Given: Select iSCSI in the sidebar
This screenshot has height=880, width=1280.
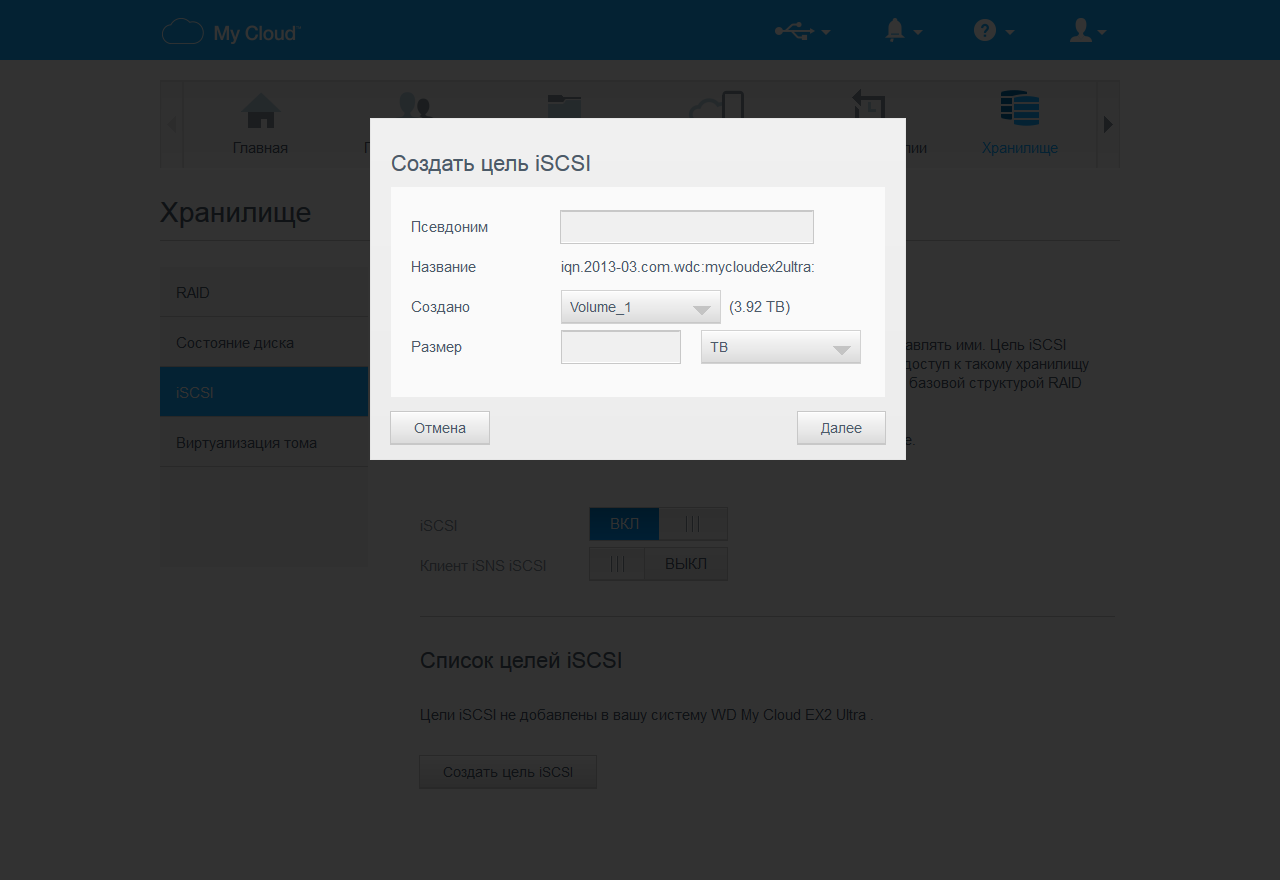Looking at the screenshot, I should (x=264, y=392).
